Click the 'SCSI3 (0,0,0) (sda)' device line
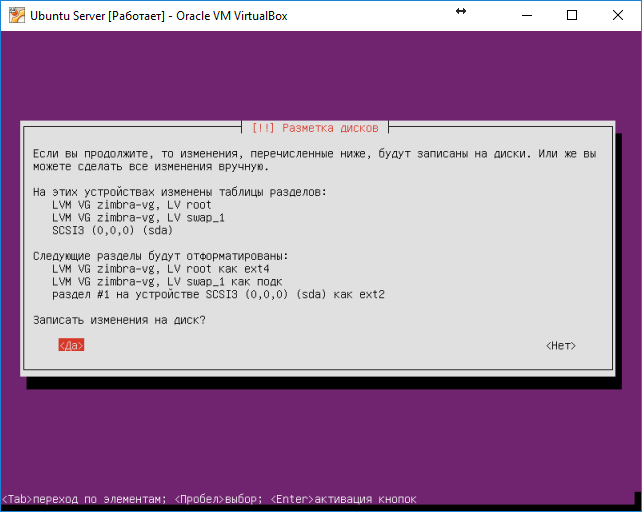The width and height of the screenshot is (642, 512). pyautogui.click(x=112, y=230)
